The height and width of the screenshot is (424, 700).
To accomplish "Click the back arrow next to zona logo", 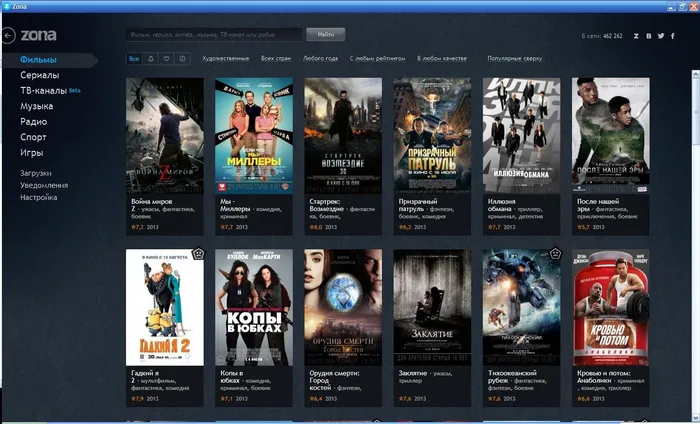I will pos(8,35).
